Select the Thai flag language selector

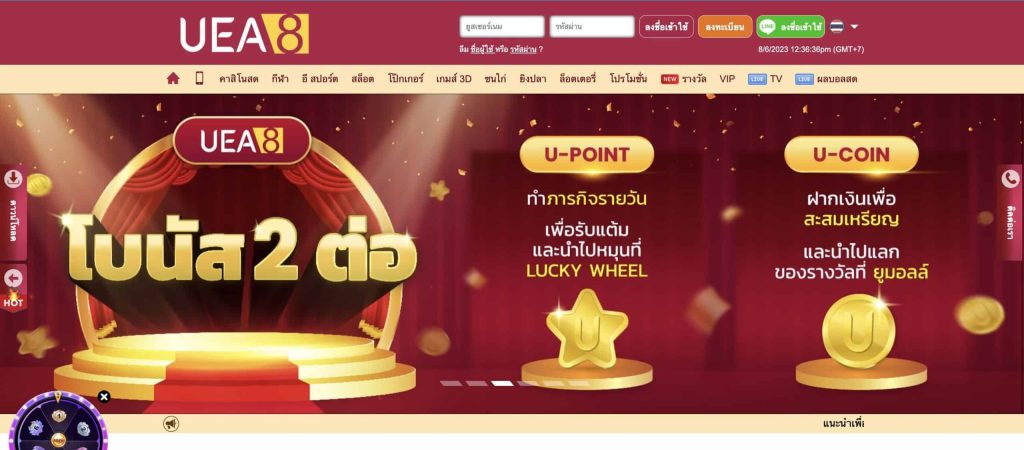[837, 27]
